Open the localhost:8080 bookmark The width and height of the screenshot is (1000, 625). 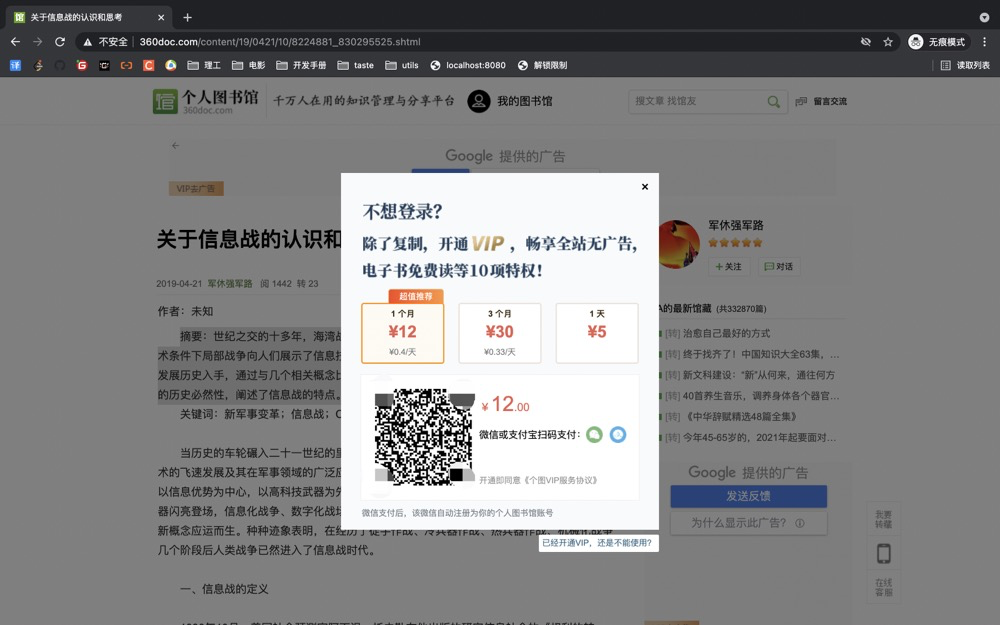click(x=468, y=65)
